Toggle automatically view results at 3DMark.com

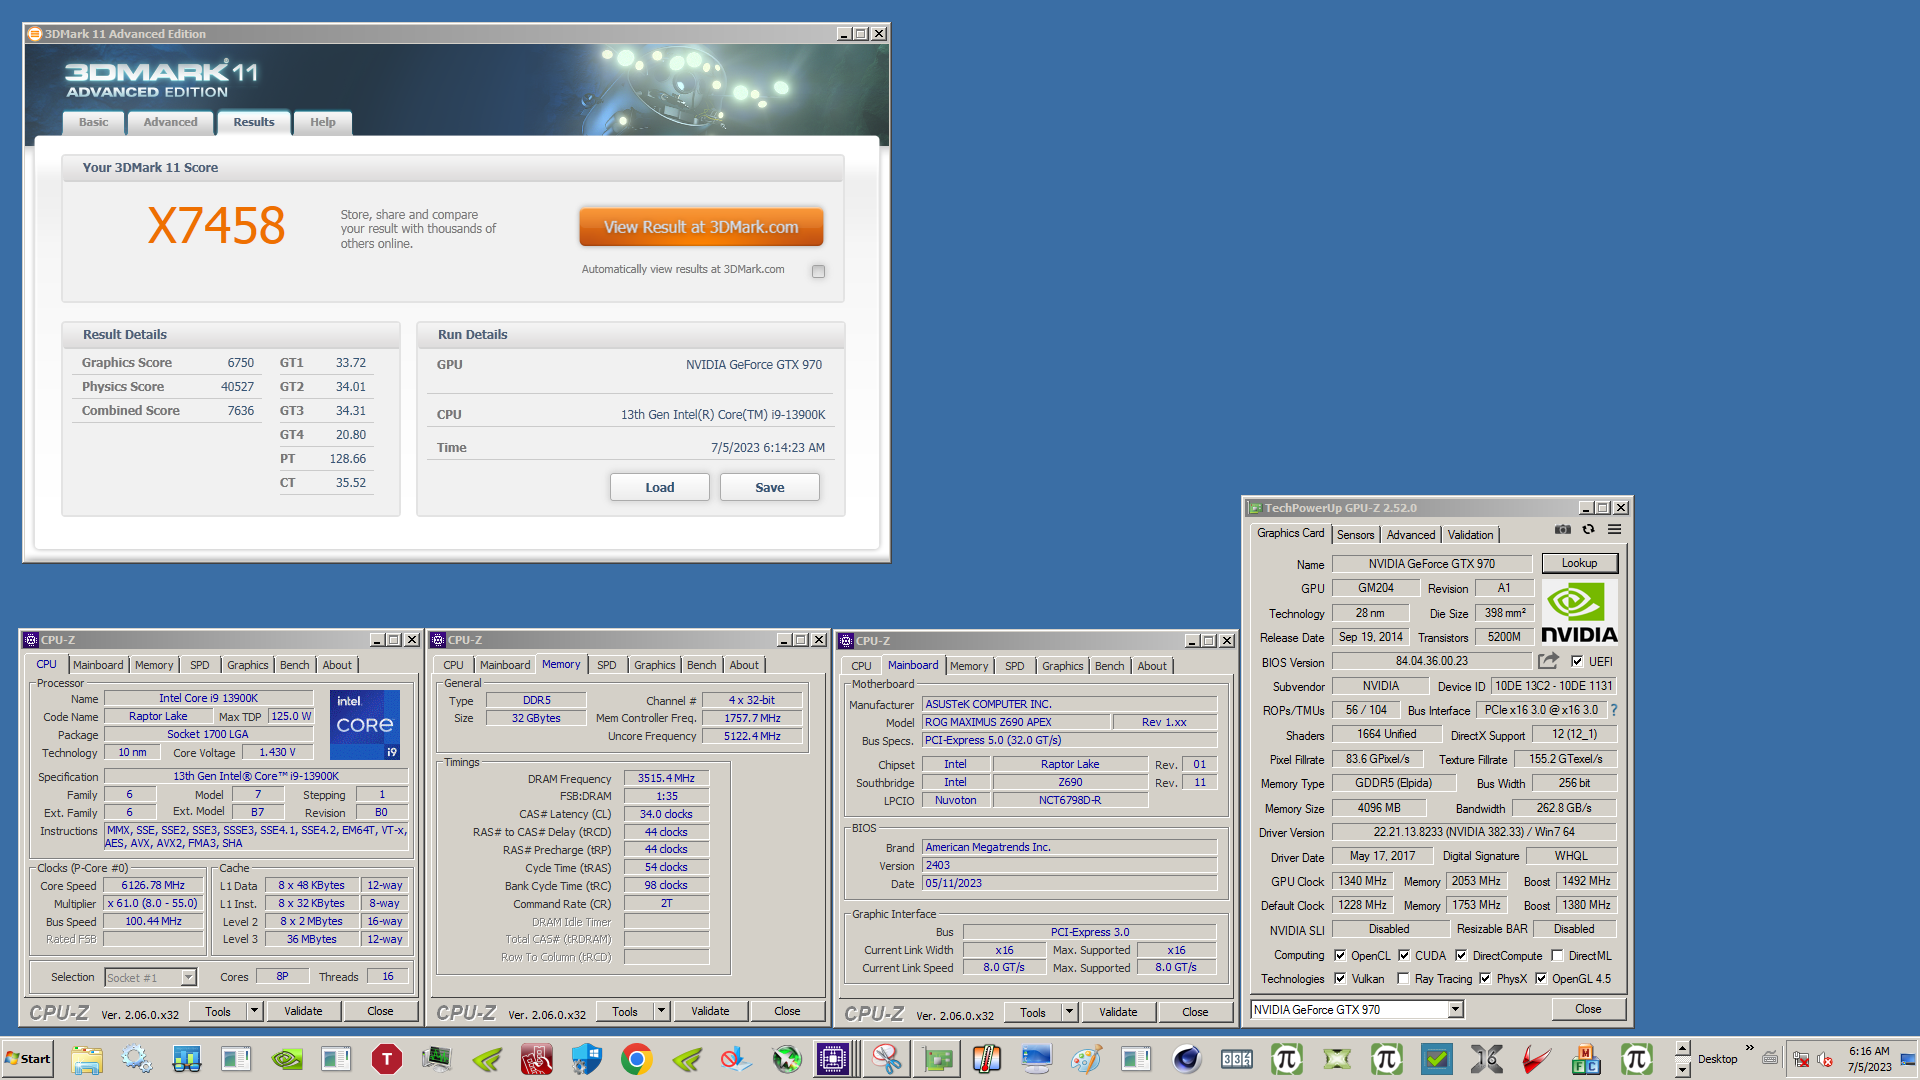coord(818,271)
